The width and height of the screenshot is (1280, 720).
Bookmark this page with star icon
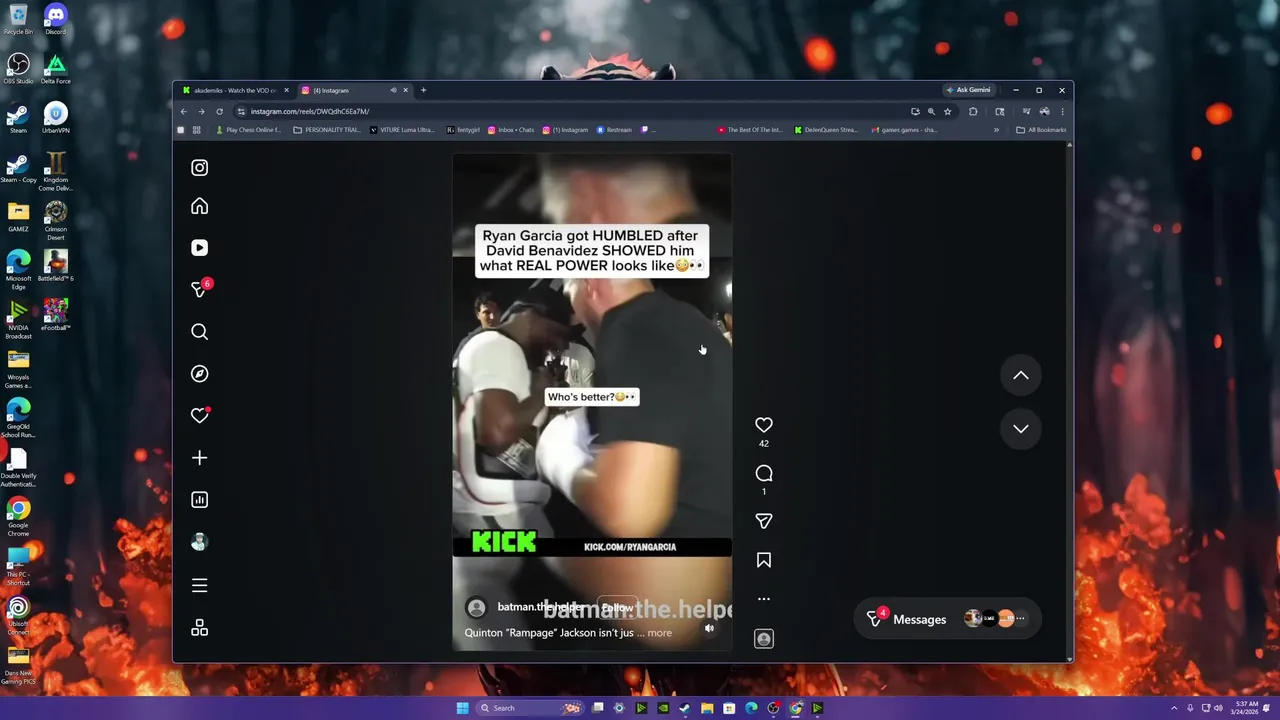click(x=947, y=111)
